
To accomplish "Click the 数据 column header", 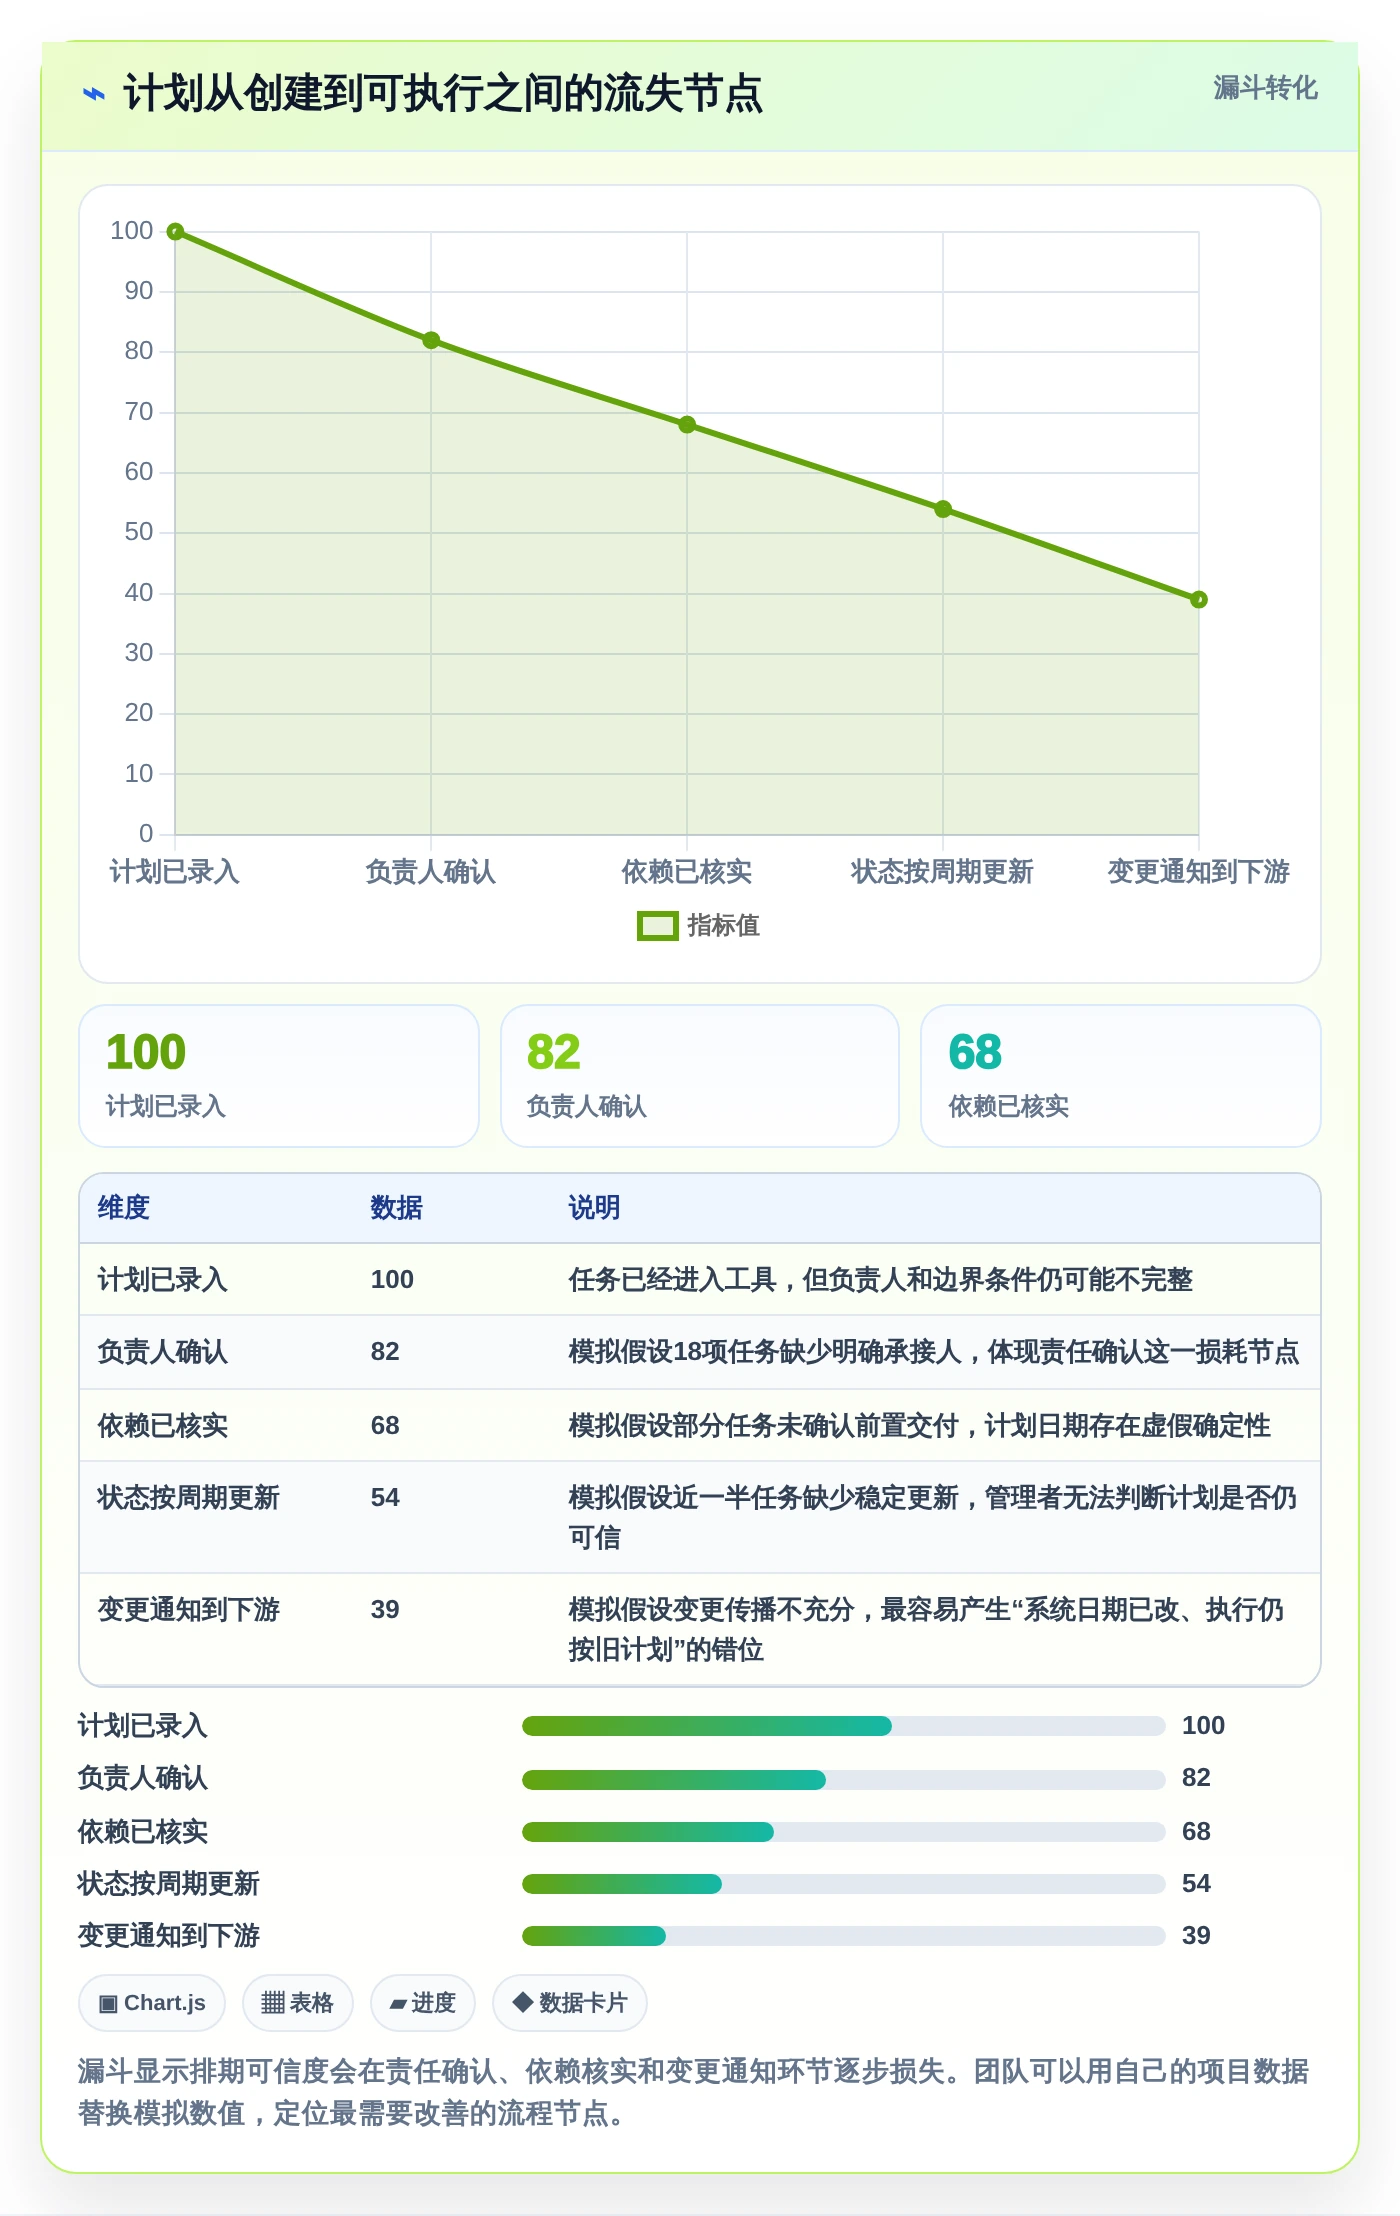I will [x=397, y=1207].
